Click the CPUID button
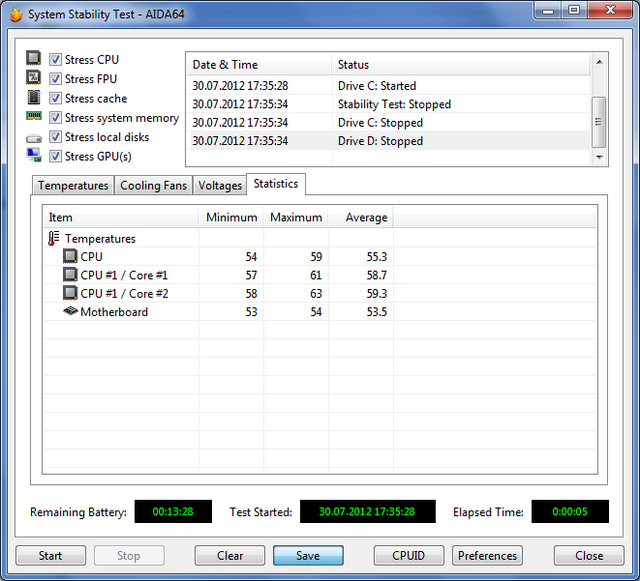 (x=409, y=556)
